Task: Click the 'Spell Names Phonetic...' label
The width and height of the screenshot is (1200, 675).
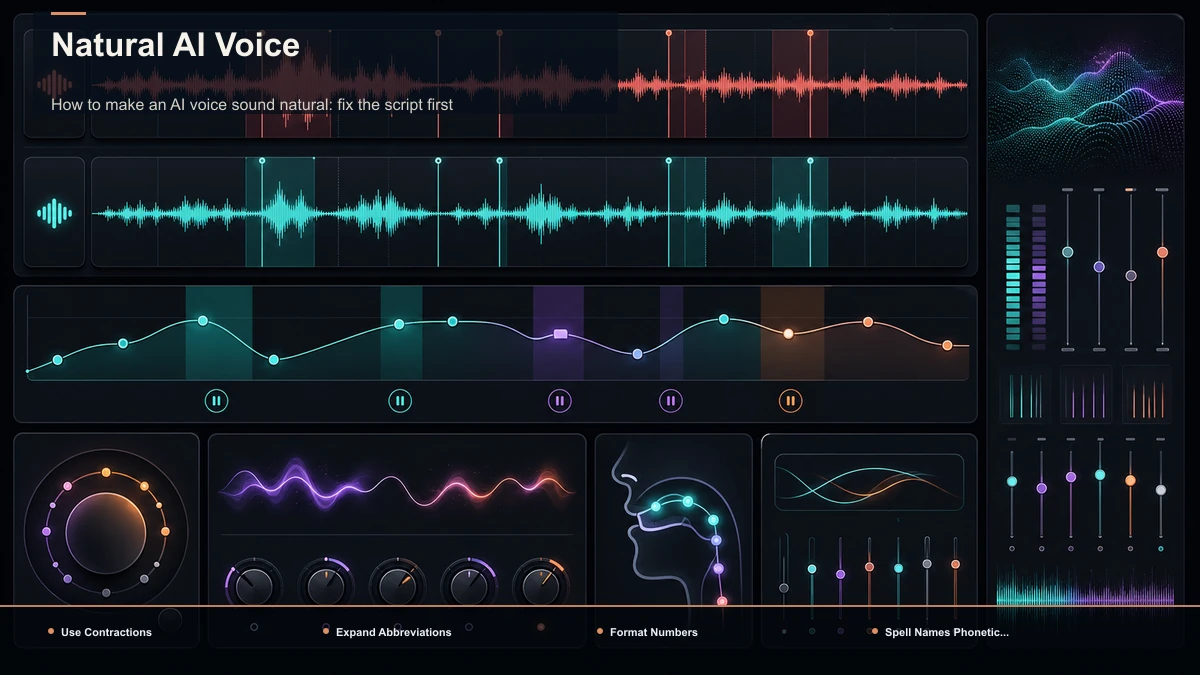Action: [x=947, y=632]
